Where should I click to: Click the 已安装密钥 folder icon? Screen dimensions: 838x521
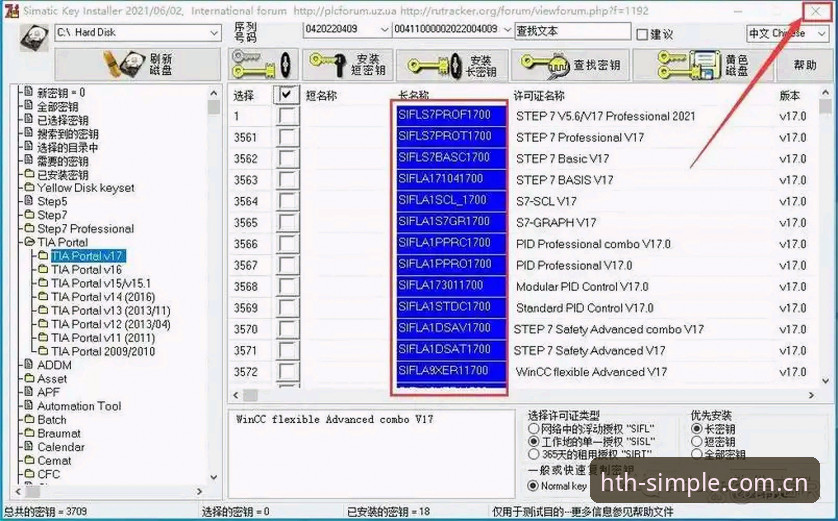[29, 174]
